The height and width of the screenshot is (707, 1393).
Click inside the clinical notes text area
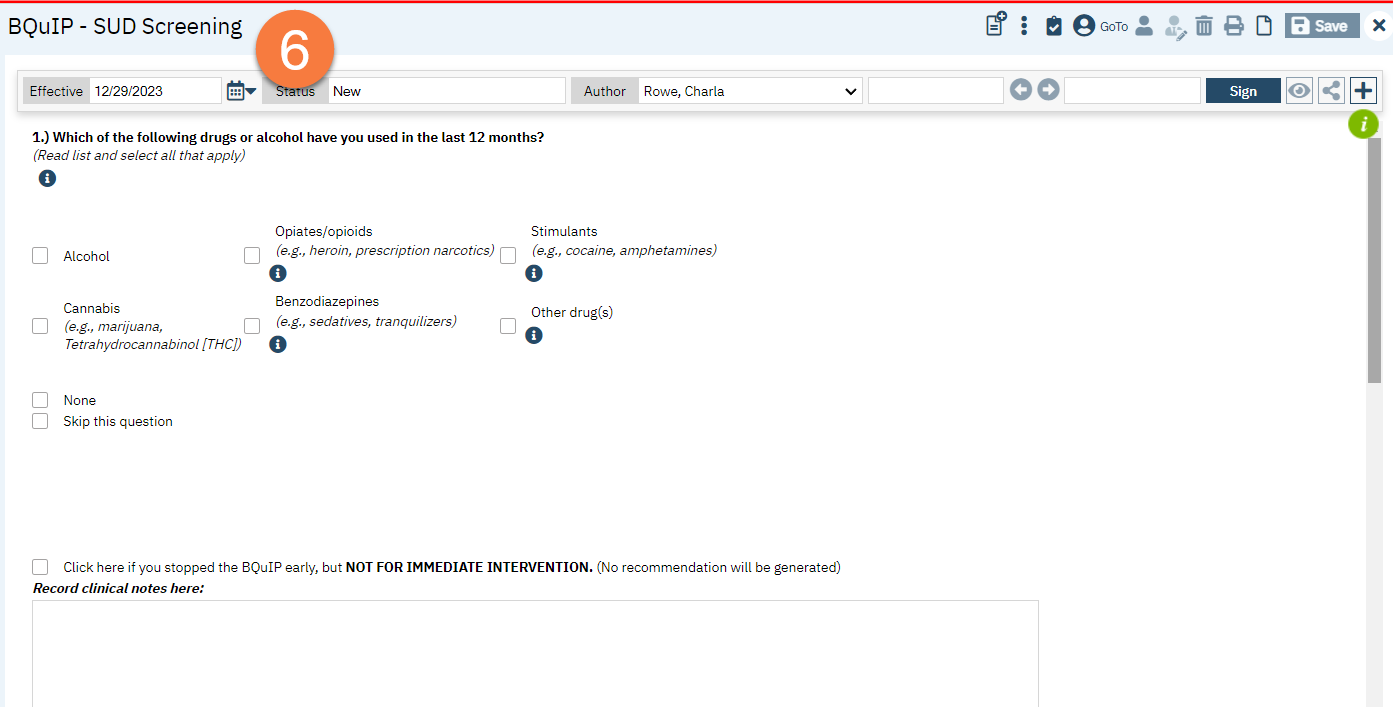[535, 650]
